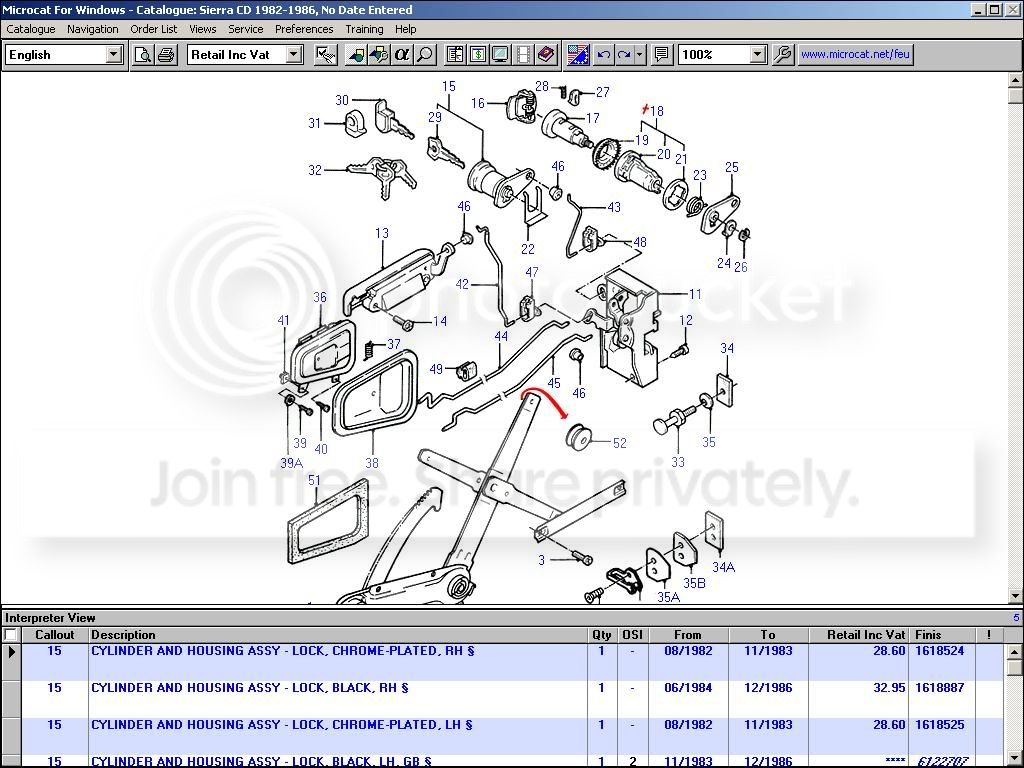Screen dimensions: 1024x768
Task: Click the undo arrow icon
Action: point(604,55)
